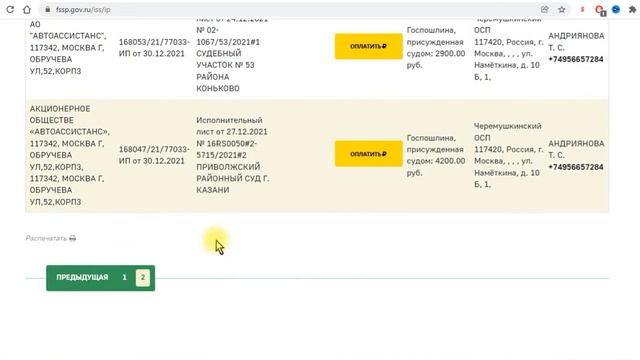The width and height of the screenshot is (640, 360).
Task: Select Госпошлина 4200.00 руб. amount text
Action: click(436, 155)
